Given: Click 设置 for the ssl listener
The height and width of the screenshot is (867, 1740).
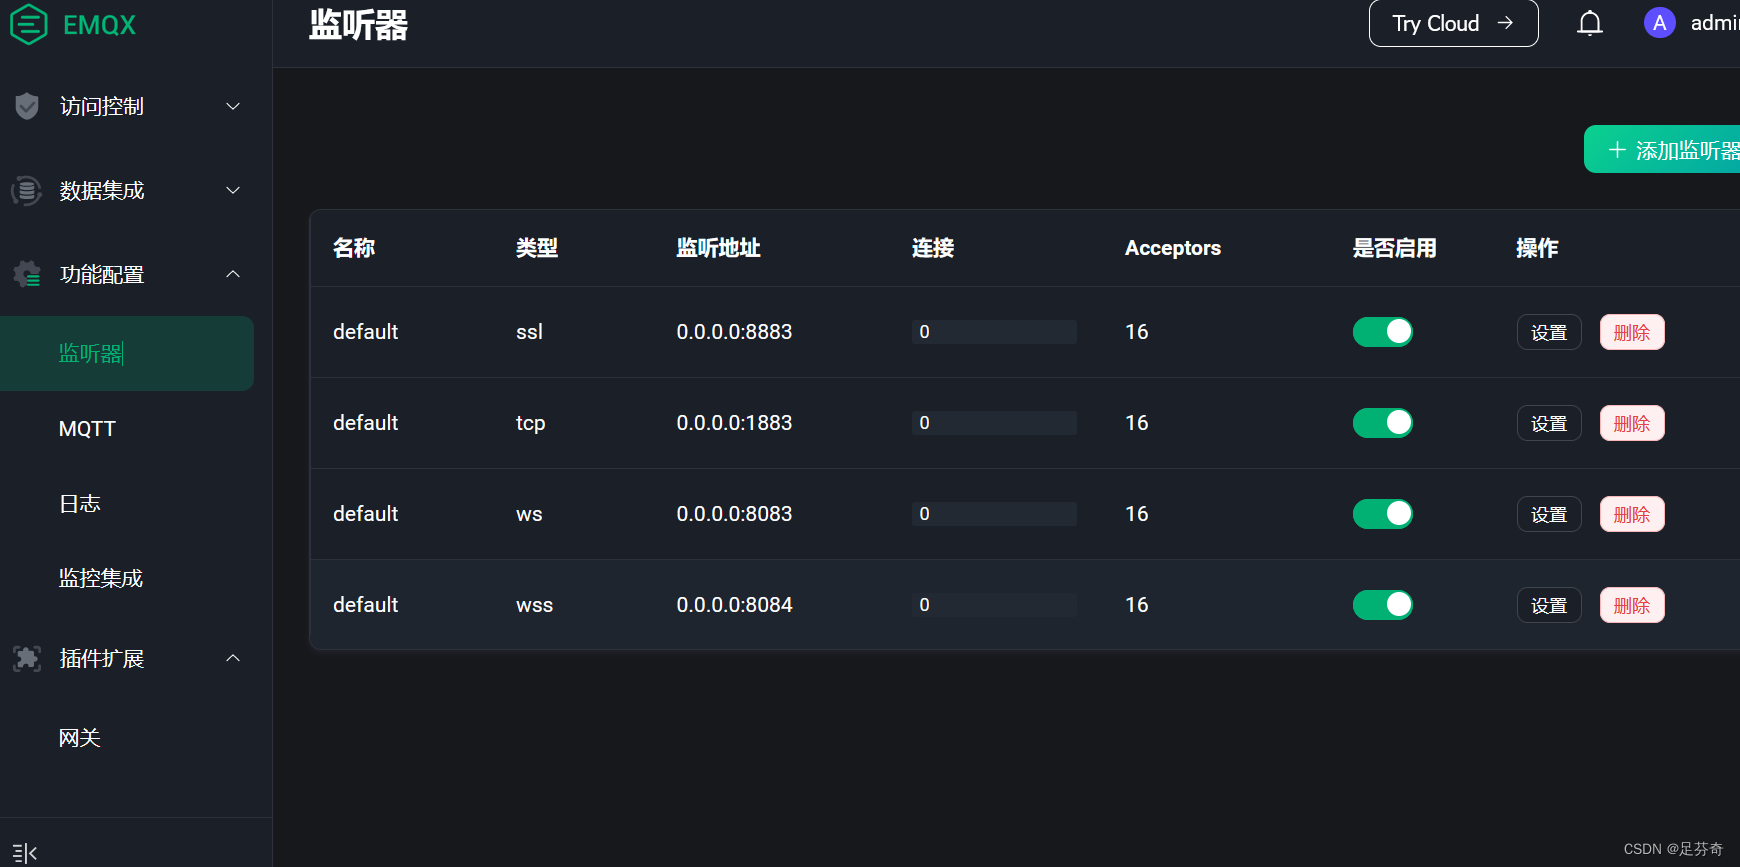Looking at the screenshot, I should (1549, 332).
